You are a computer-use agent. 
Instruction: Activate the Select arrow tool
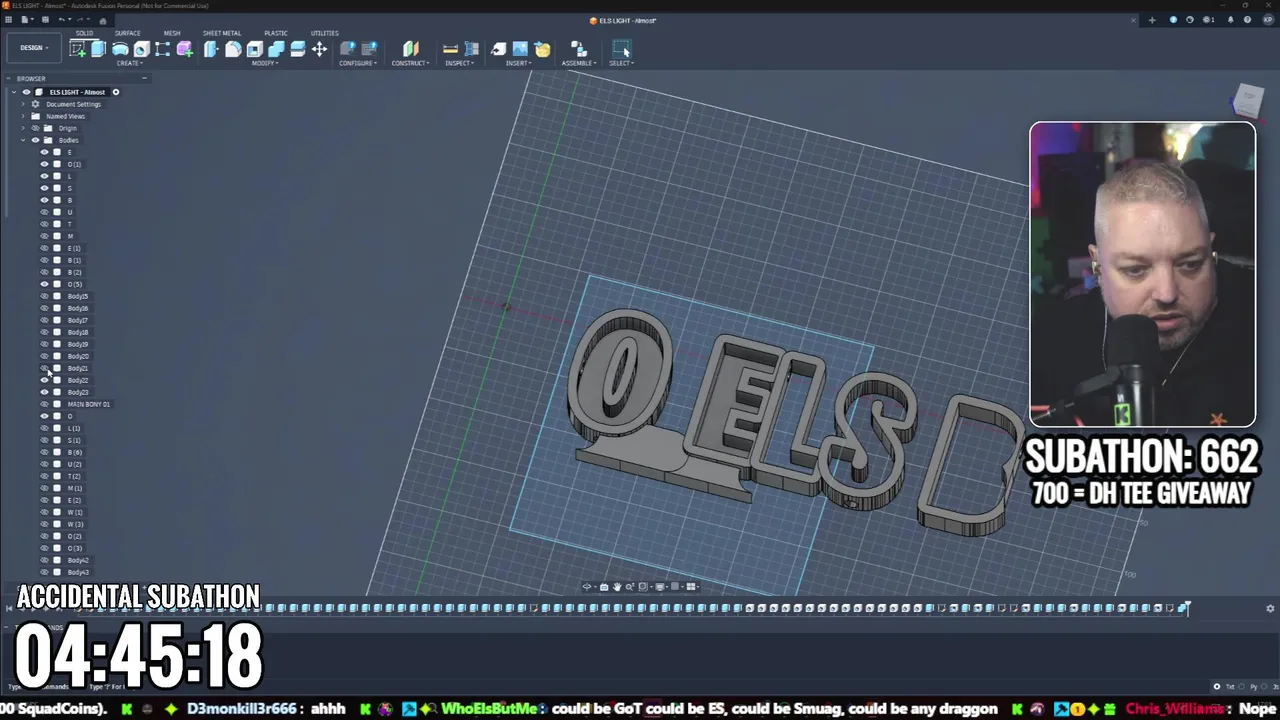tap(621, 49)
